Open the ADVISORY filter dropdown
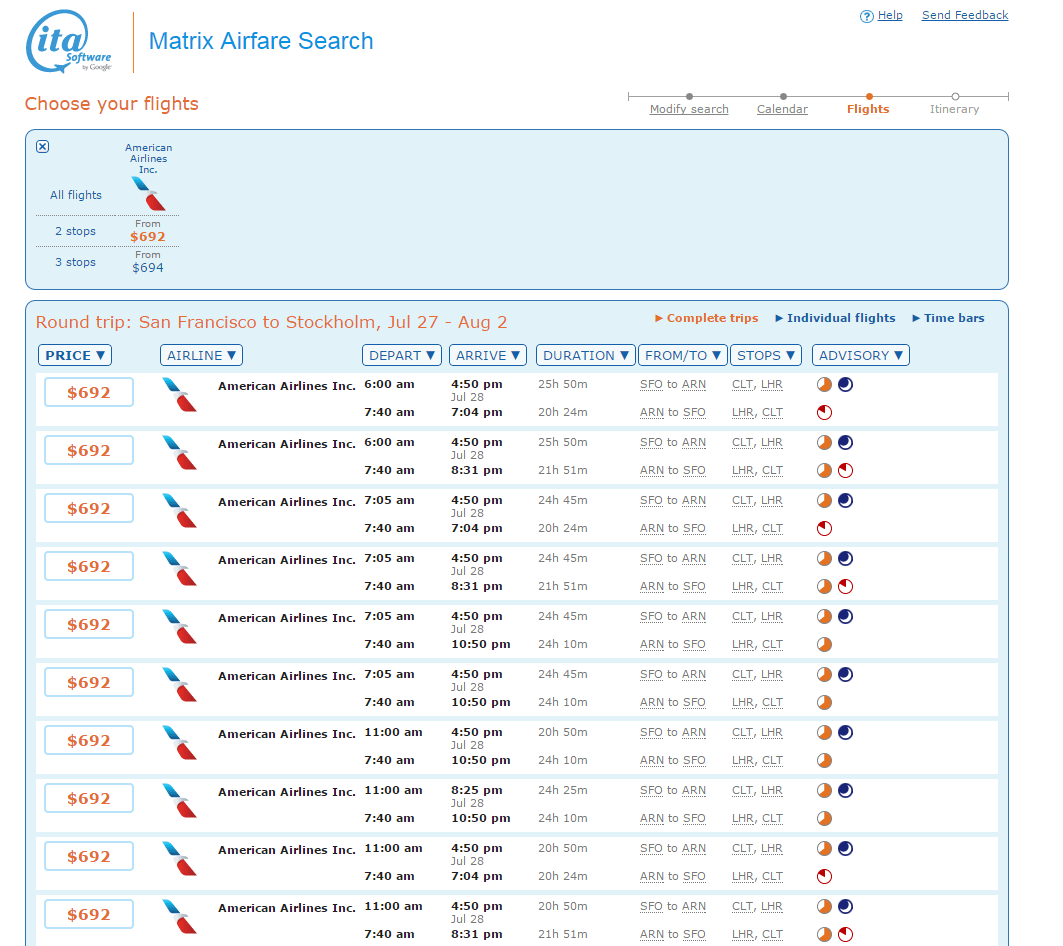The image size is (1063, 946). [860, 355]
